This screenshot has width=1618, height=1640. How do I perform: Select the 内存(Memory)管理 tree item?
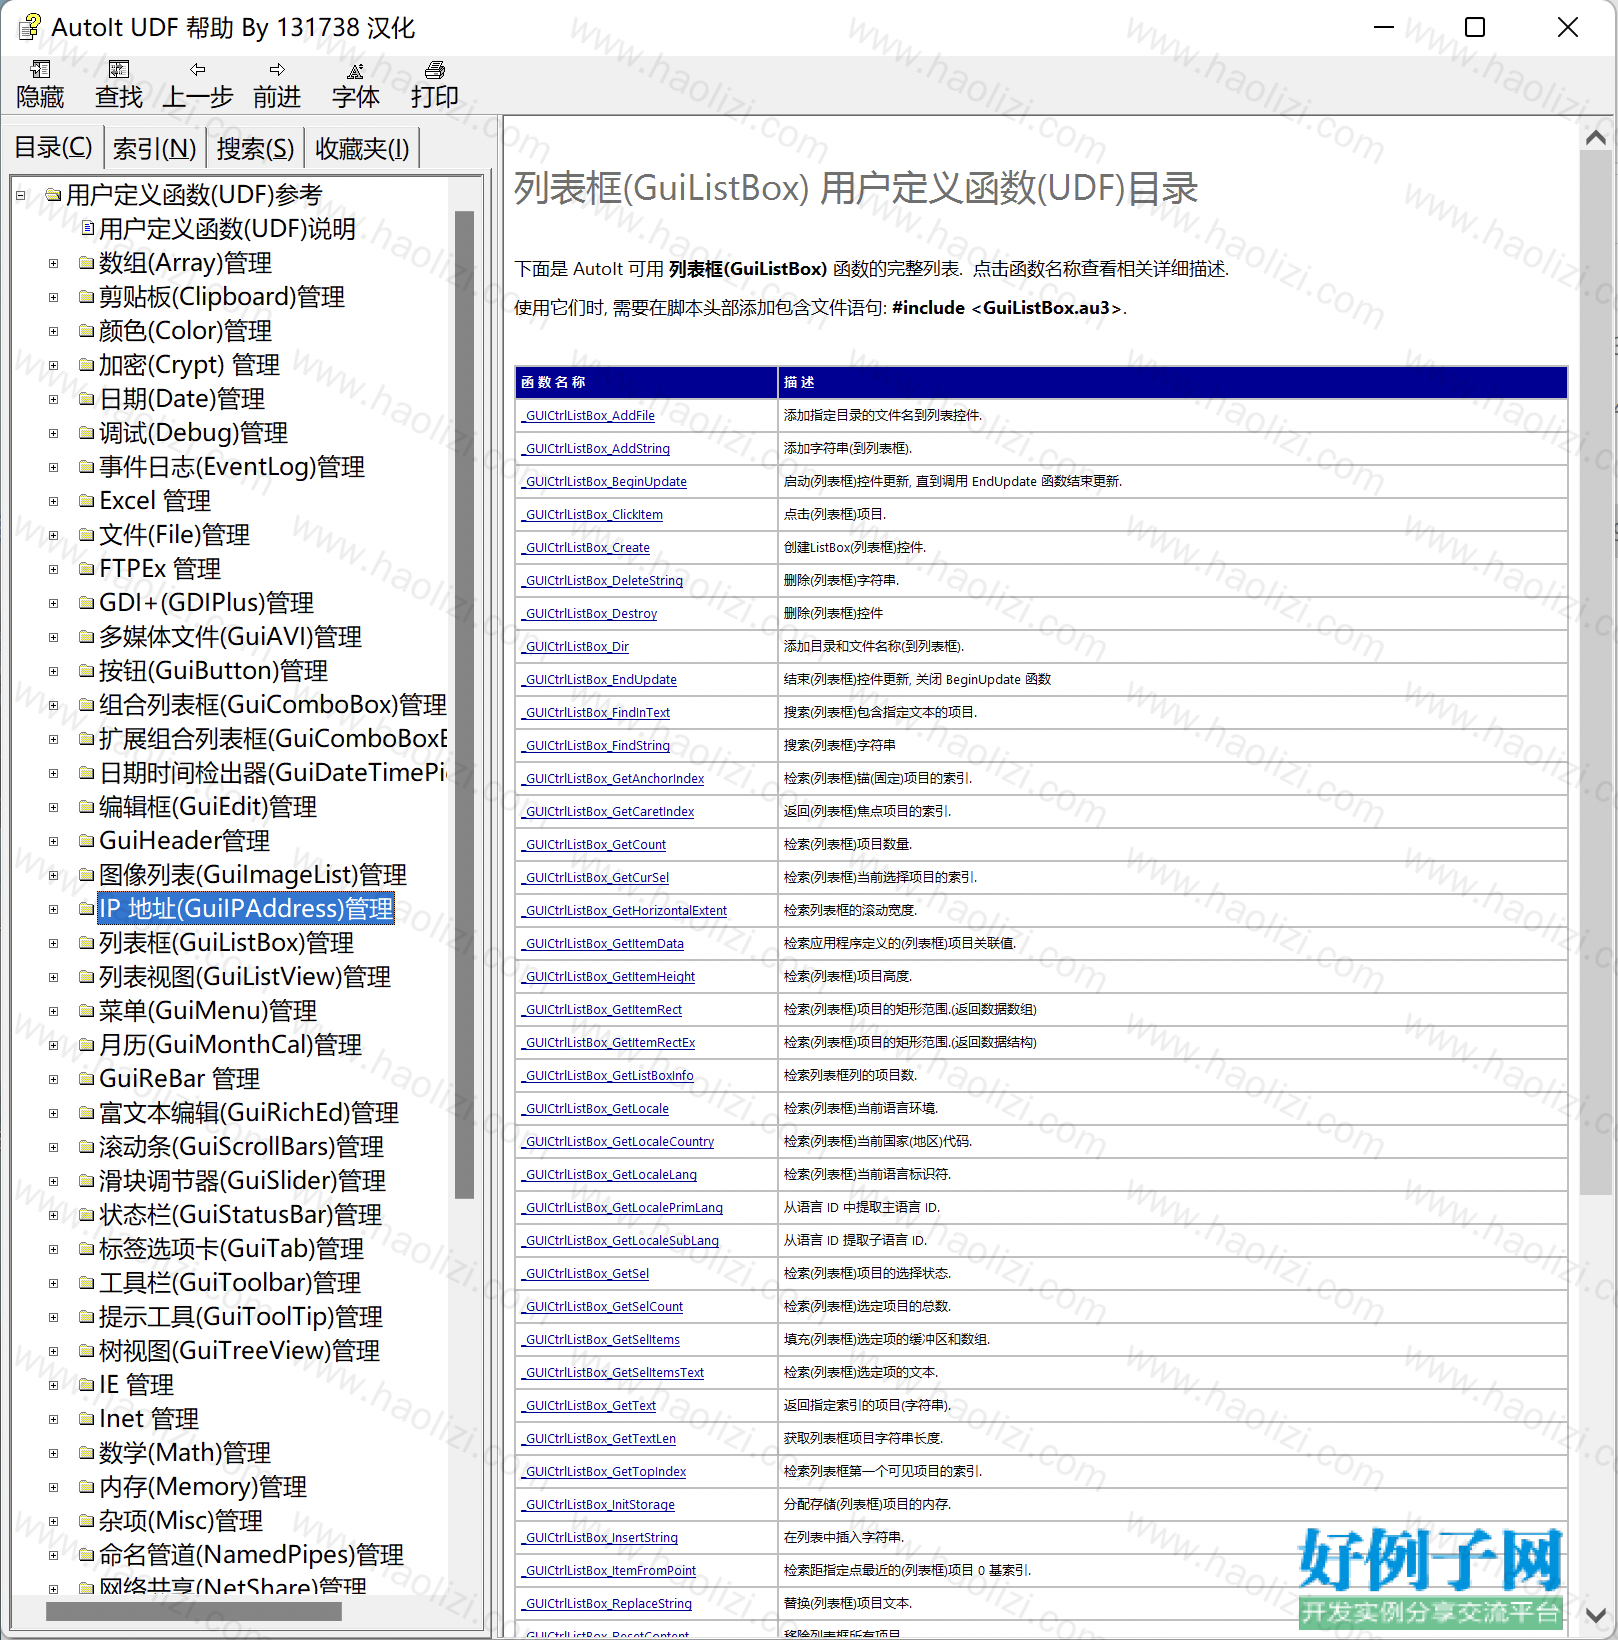pyautogui.click(x=203, y=1487)
